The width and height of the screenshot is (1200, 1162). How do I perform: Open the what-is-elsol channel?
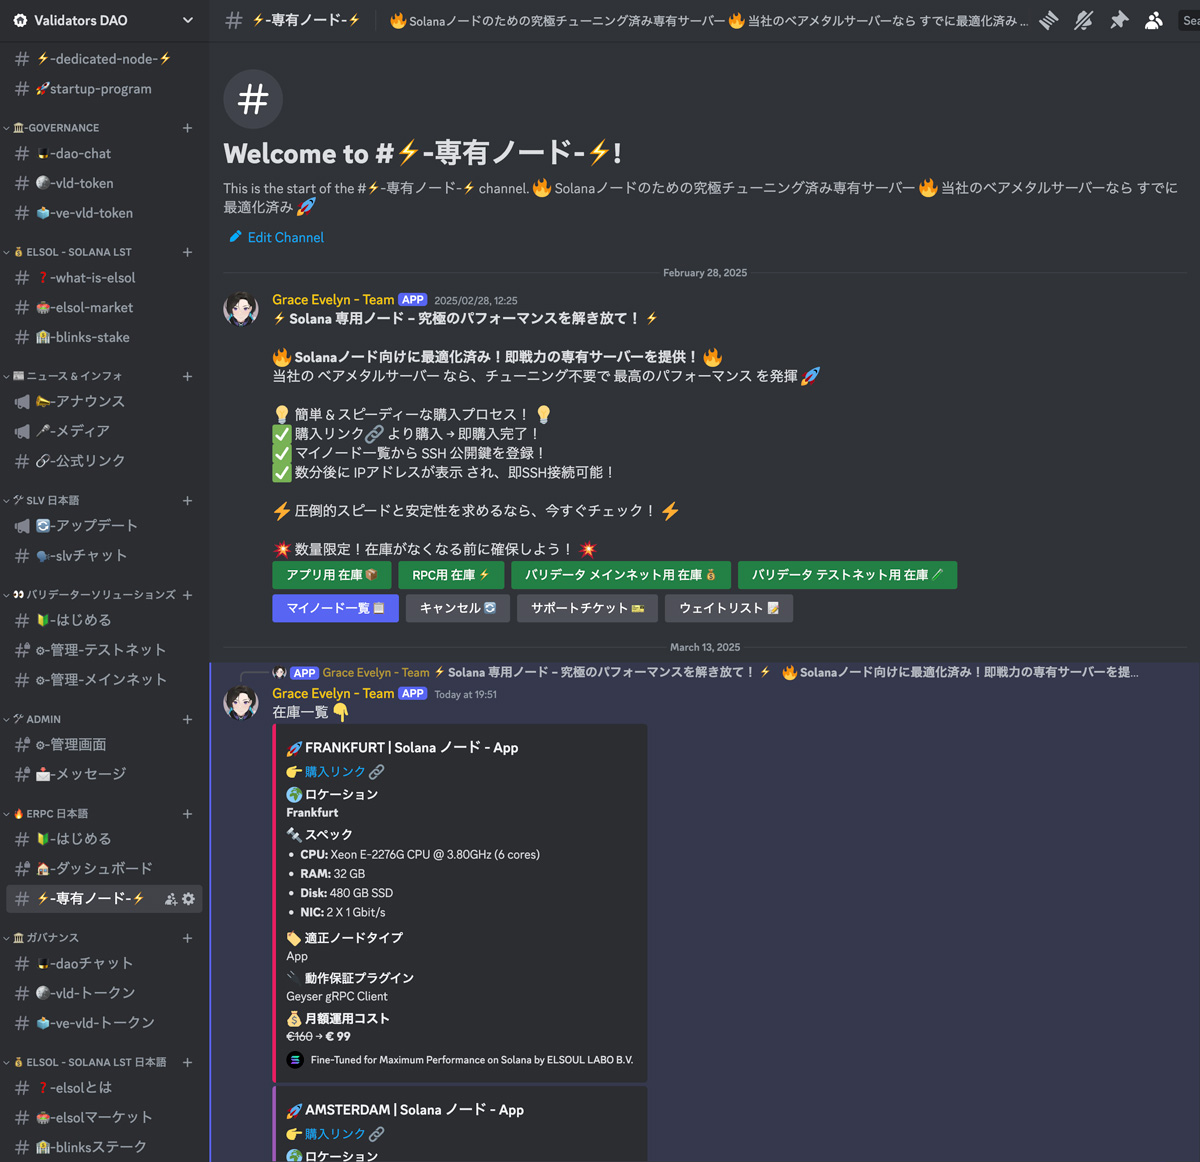tap(105, 278)
